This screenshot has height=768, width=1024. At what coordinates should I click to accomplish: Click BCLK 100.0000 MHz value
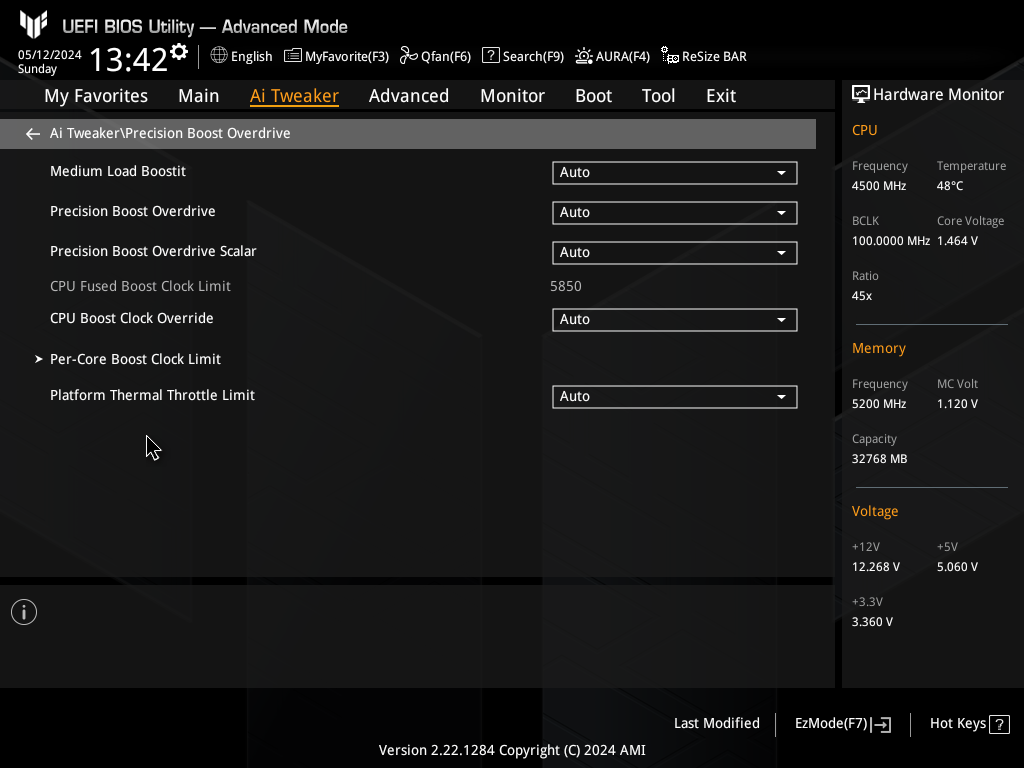tap(891, 241)
